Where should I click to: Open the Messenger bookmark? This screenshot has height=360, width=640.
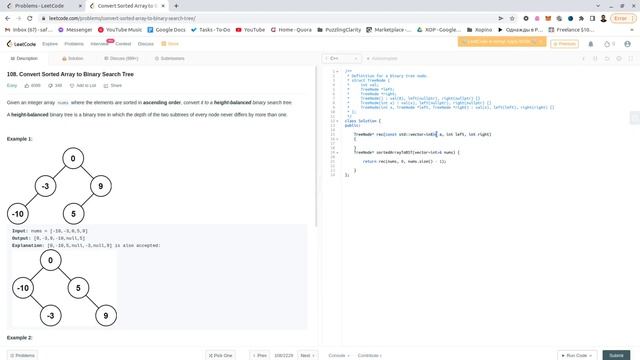point(75,30)
